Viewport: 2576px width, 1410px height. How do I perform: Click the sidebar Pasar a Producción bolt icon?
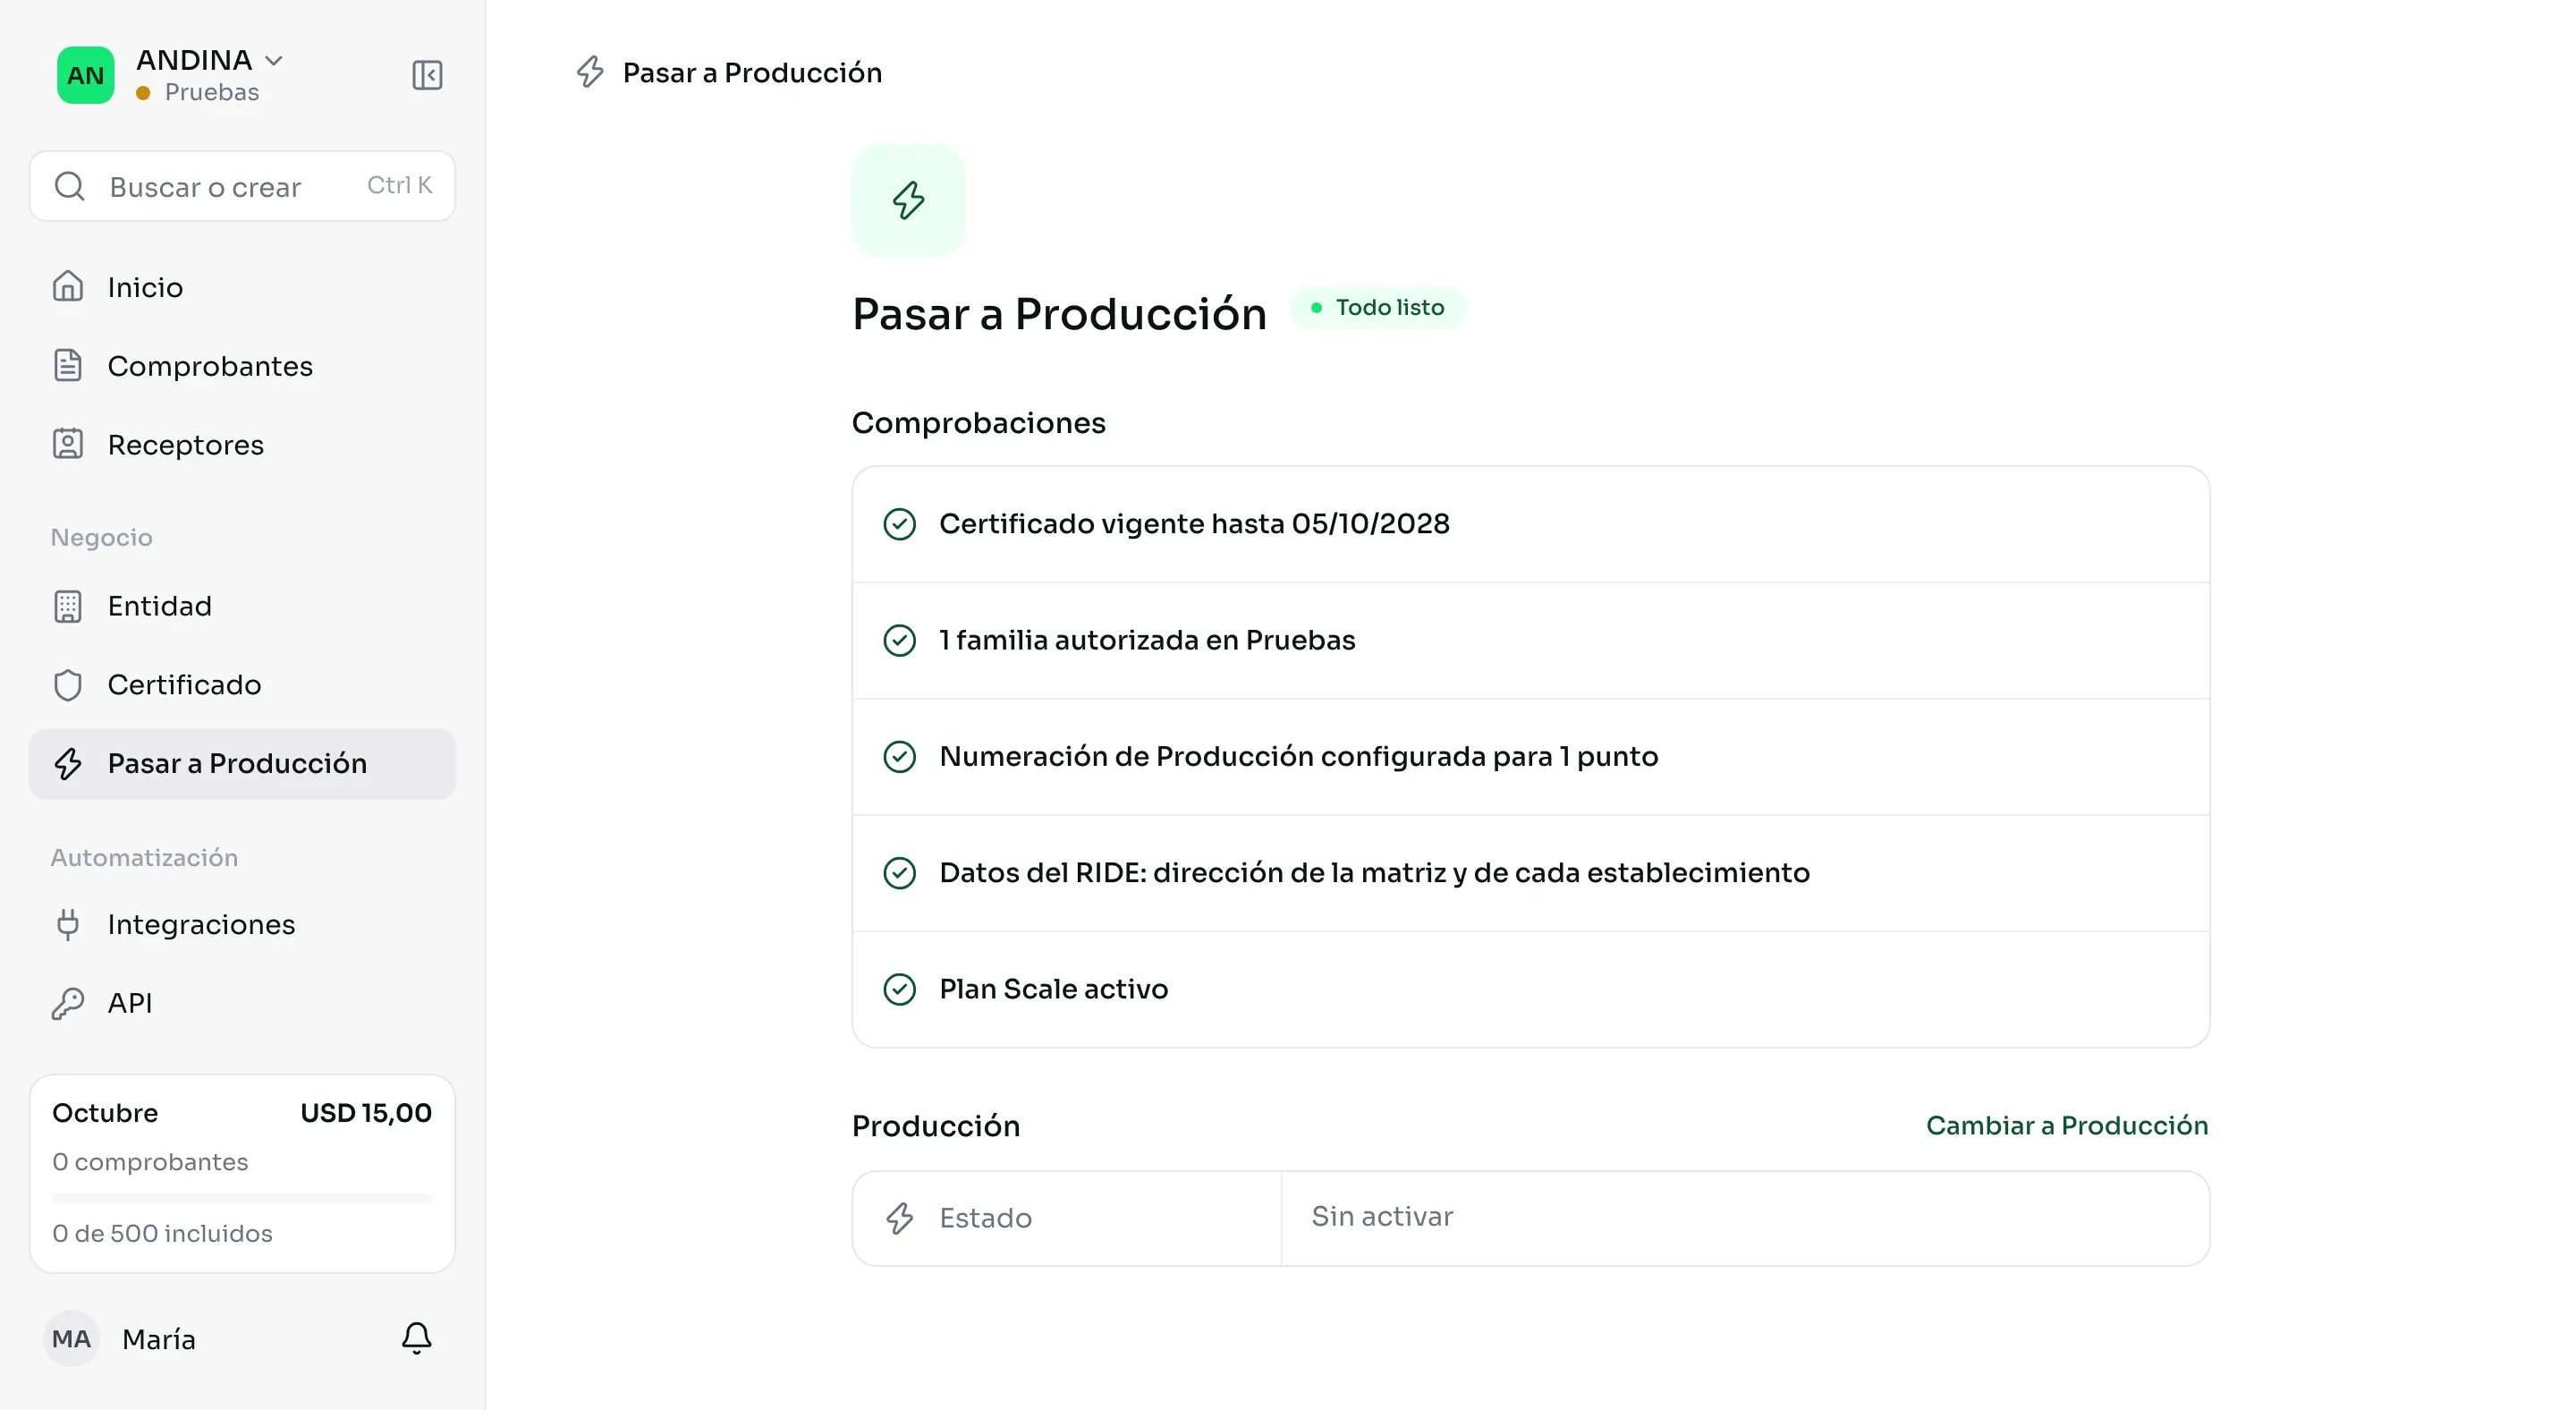68,763
